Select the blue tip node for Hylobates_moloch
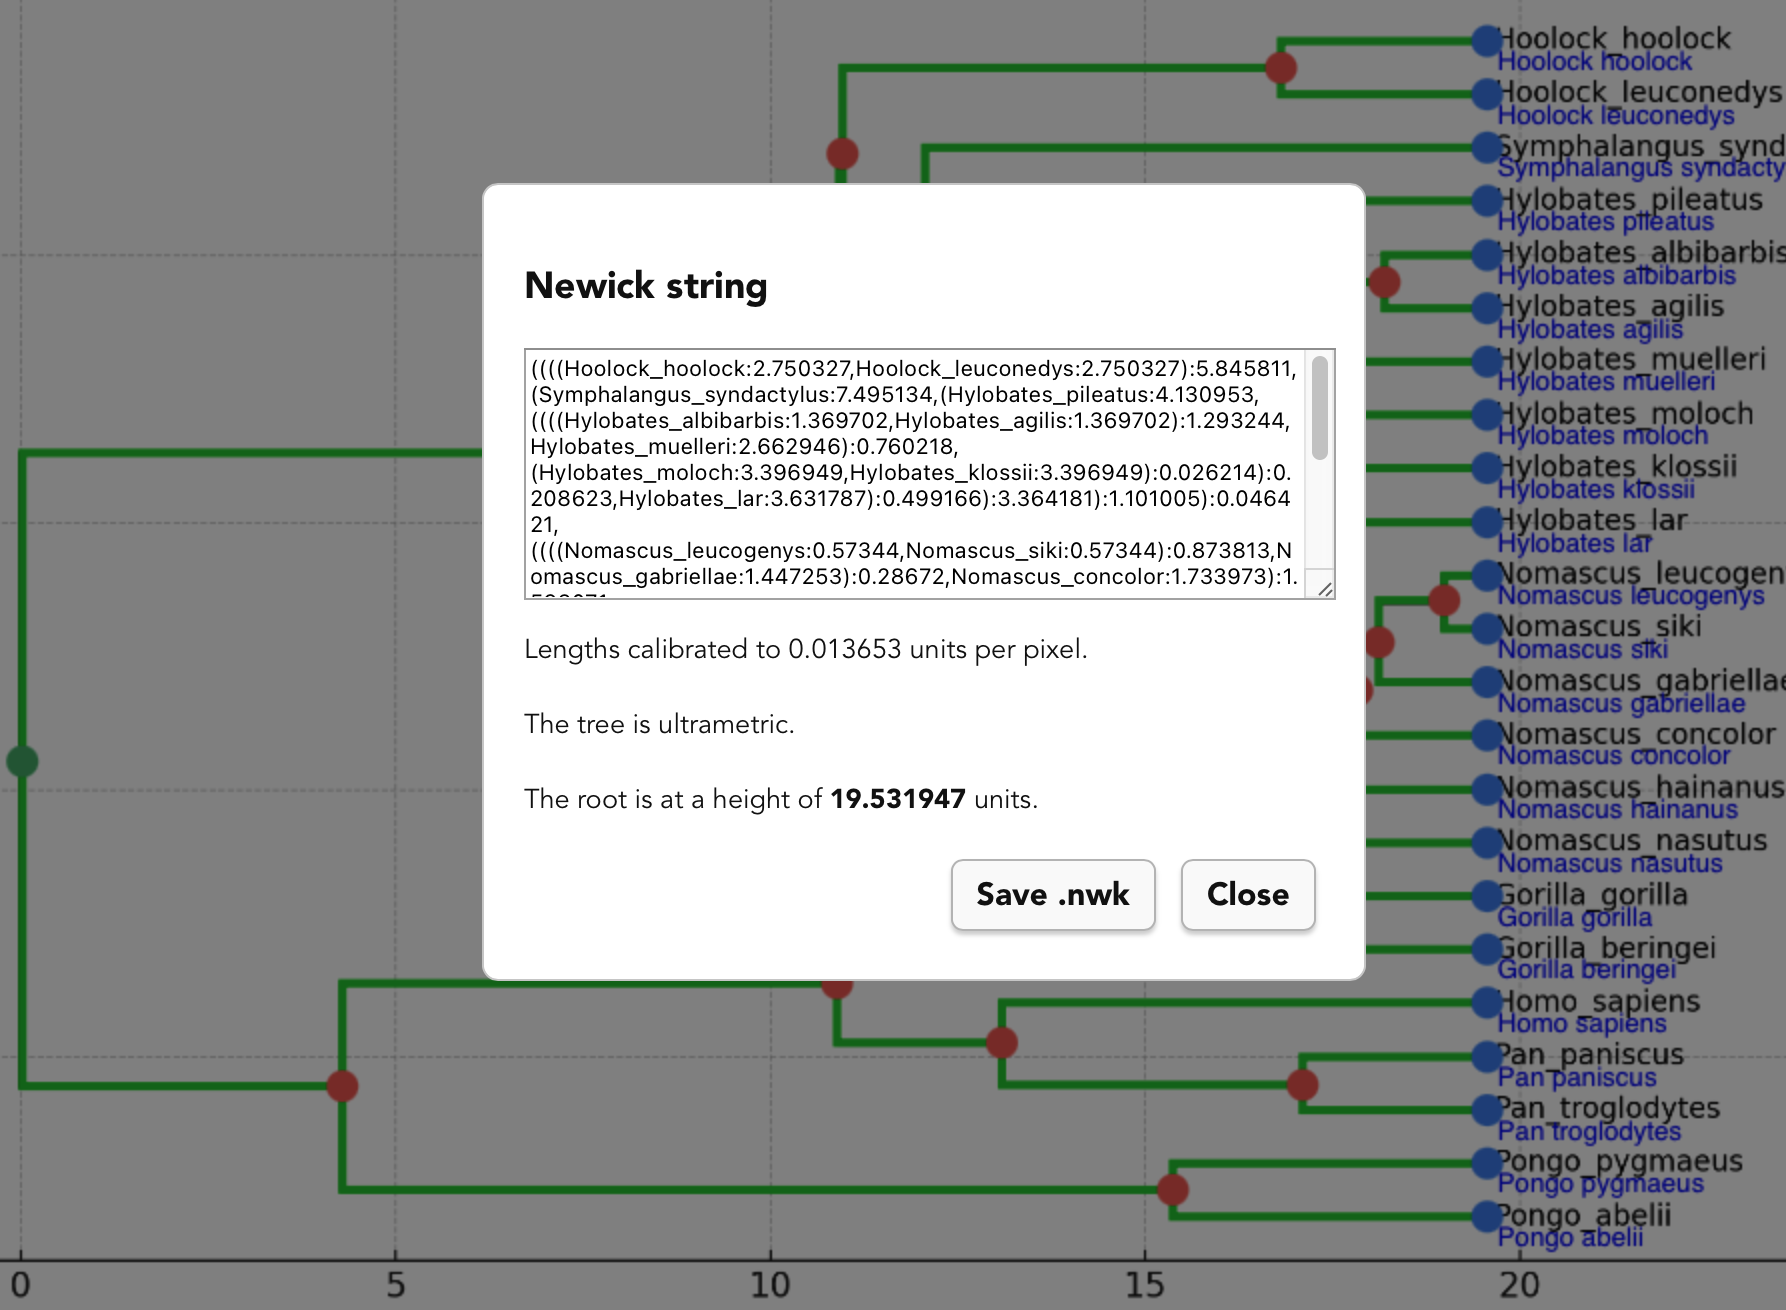This screenshot has height=1310, width=1786. click(x=1487, y=414)
